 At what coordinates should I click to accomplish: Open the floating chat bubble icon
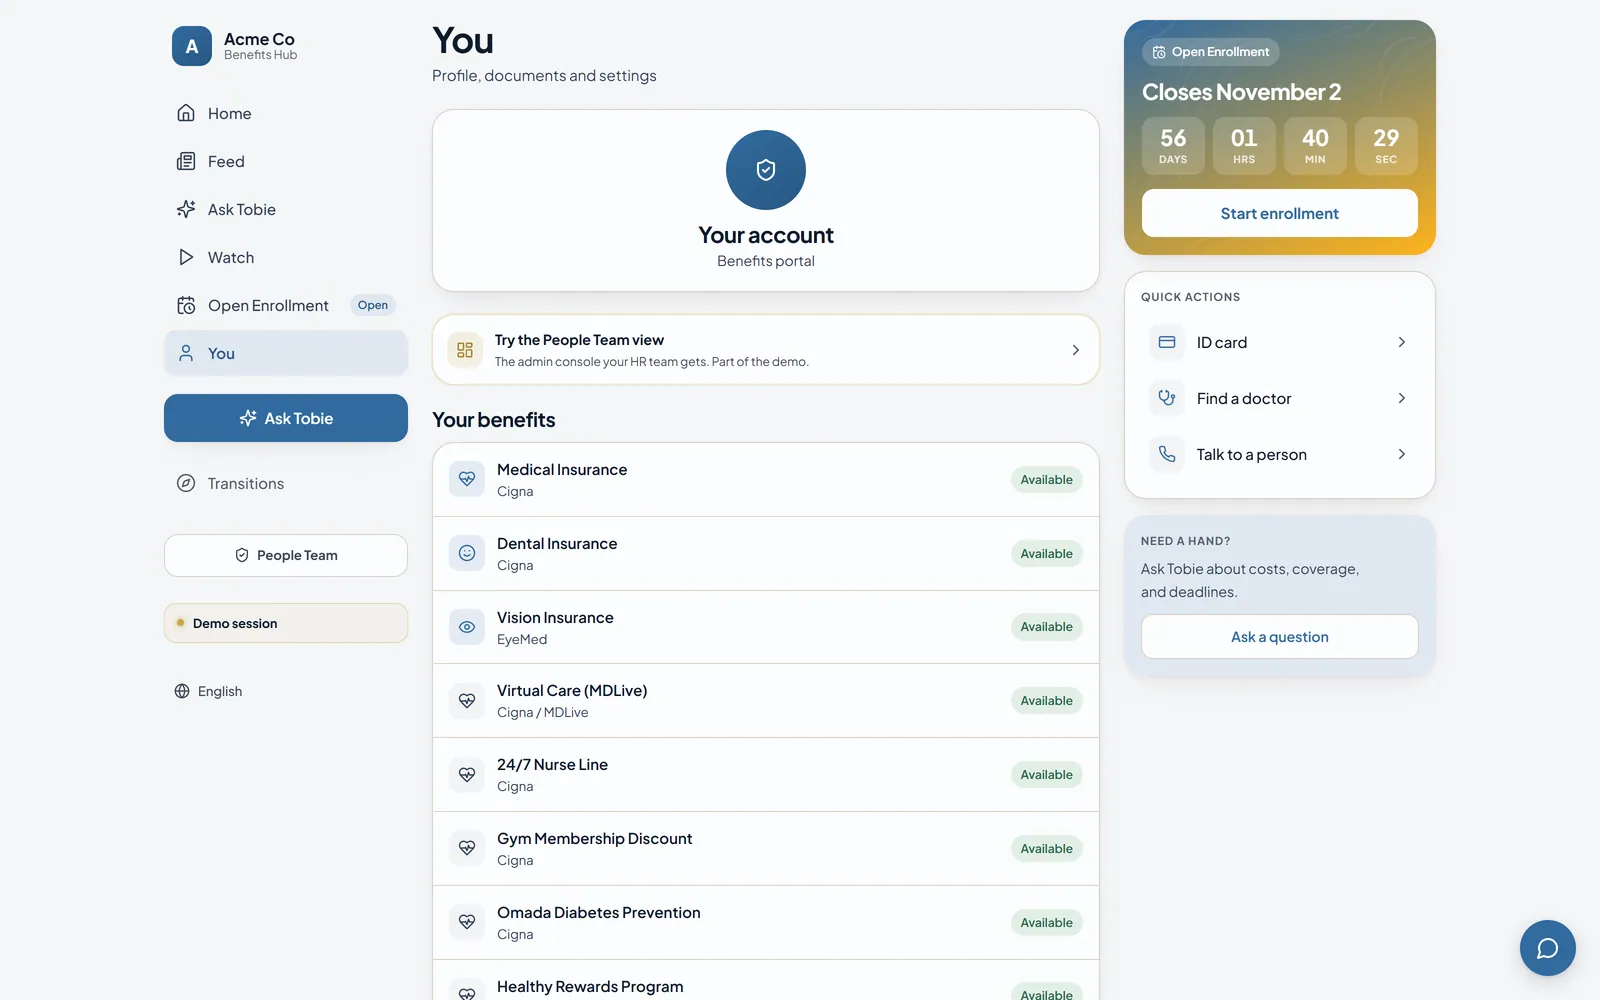coord(1548,948)
